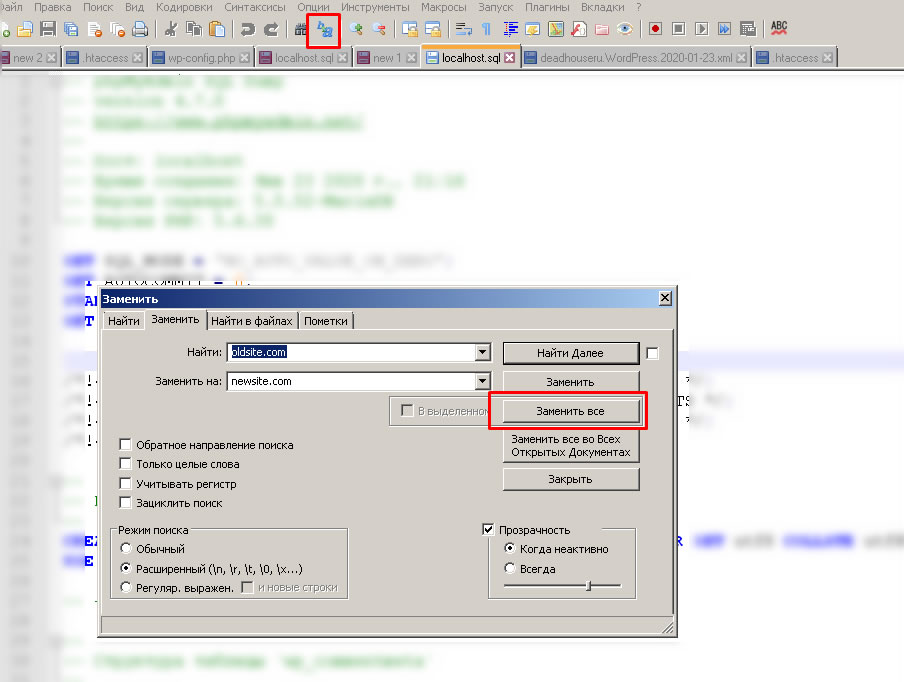Open the Replace tool from the toolbar

325,29
